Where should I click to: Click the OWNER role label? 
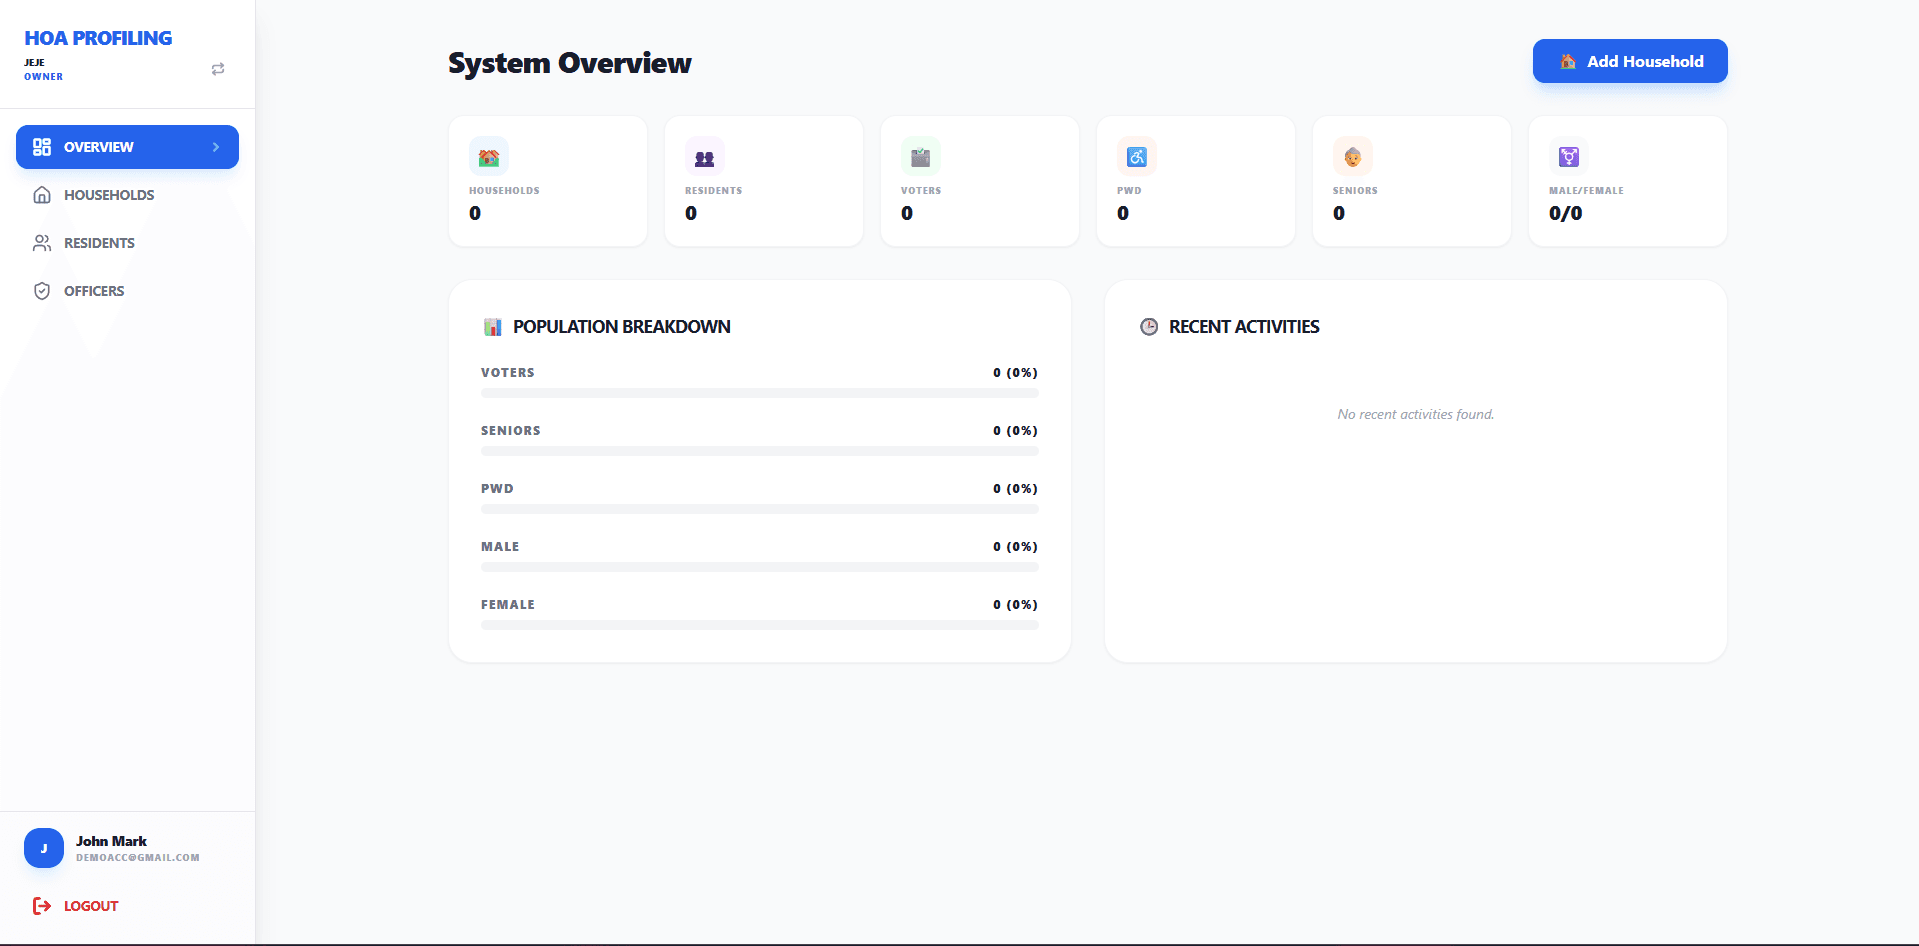44,77
